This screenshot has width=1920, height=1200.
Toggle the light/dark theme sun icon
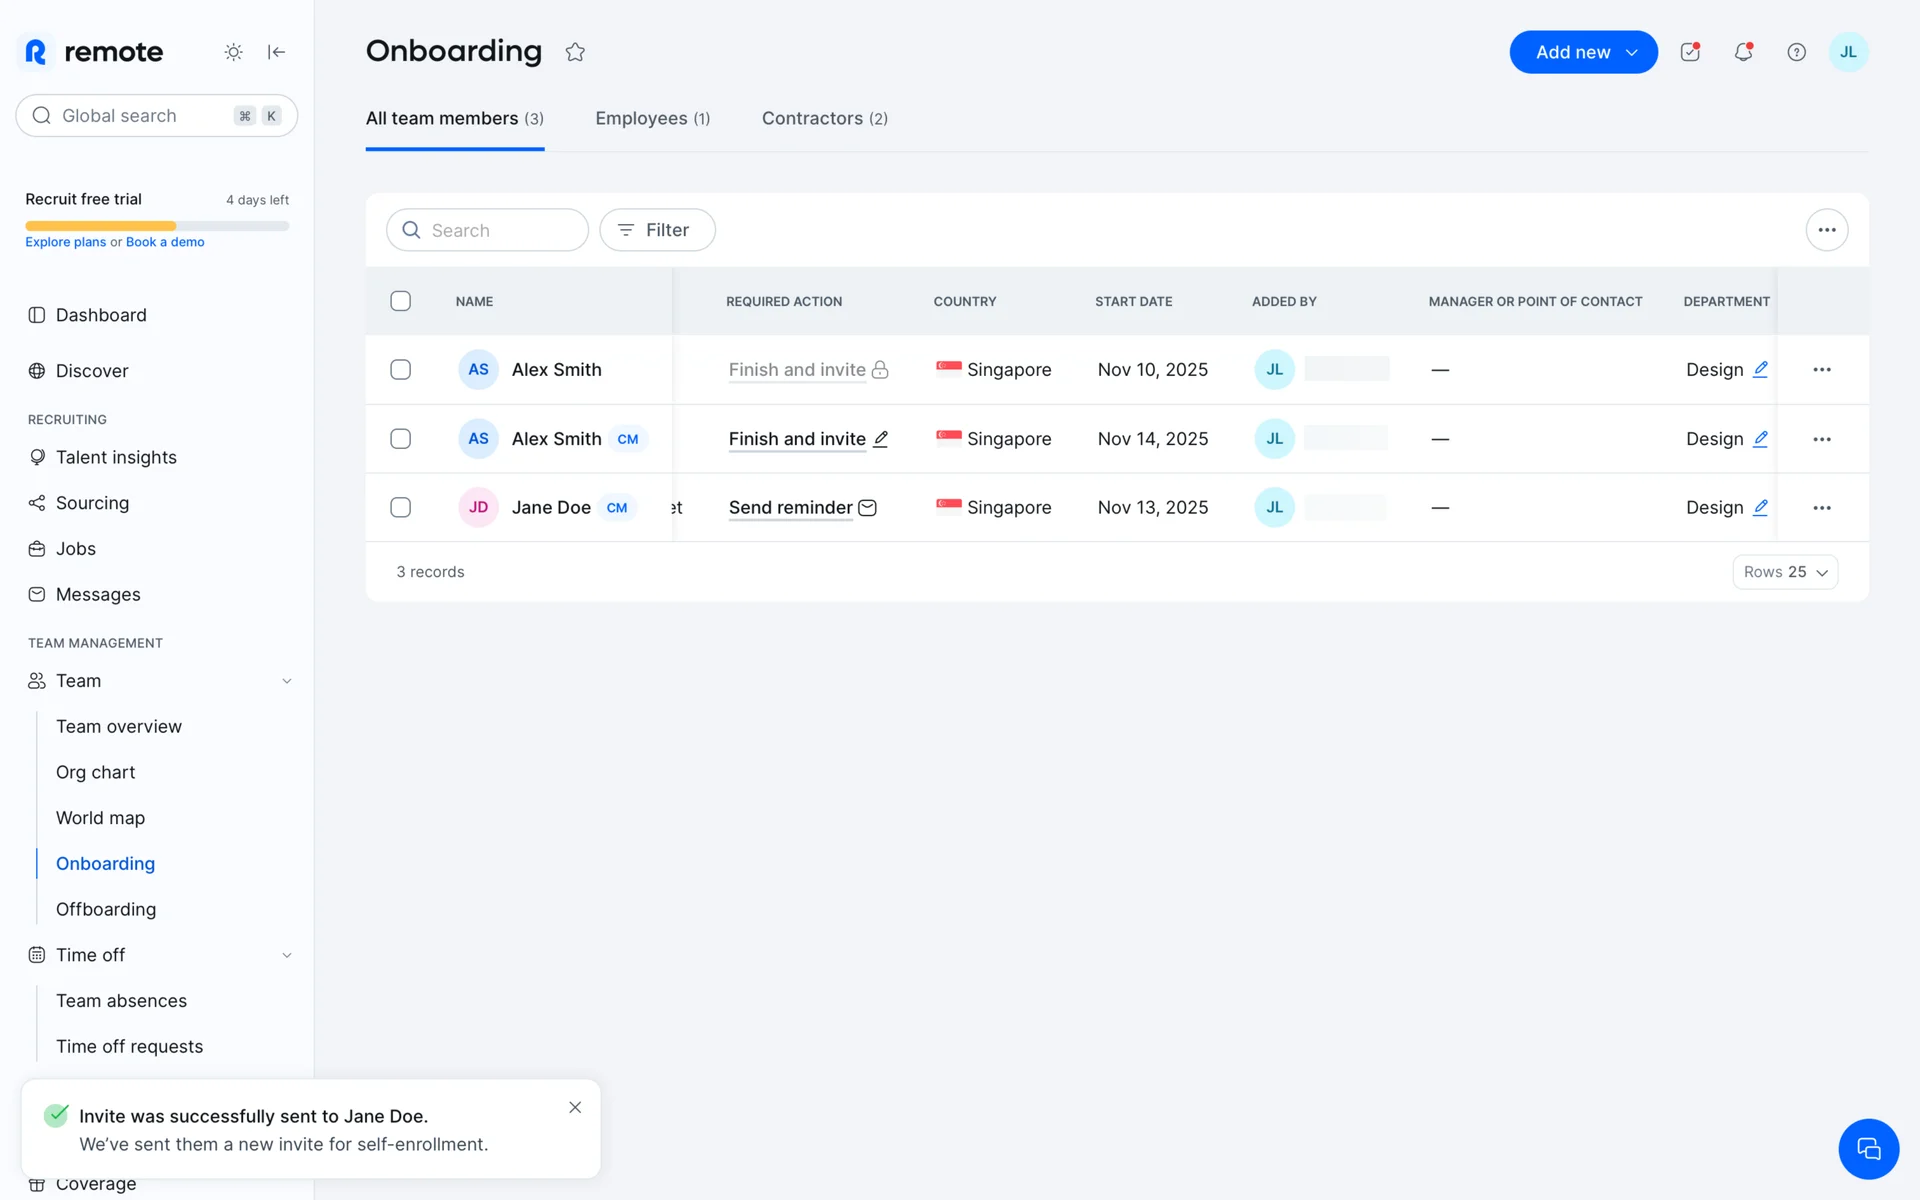point(233,52)
